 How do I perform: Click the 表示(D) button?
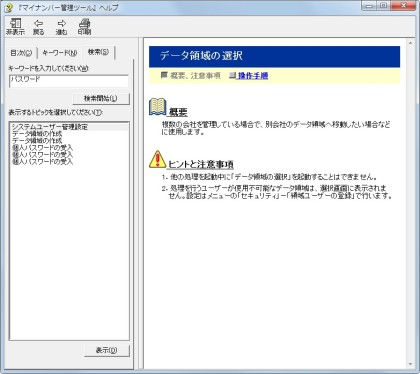[x=107, y=350]
